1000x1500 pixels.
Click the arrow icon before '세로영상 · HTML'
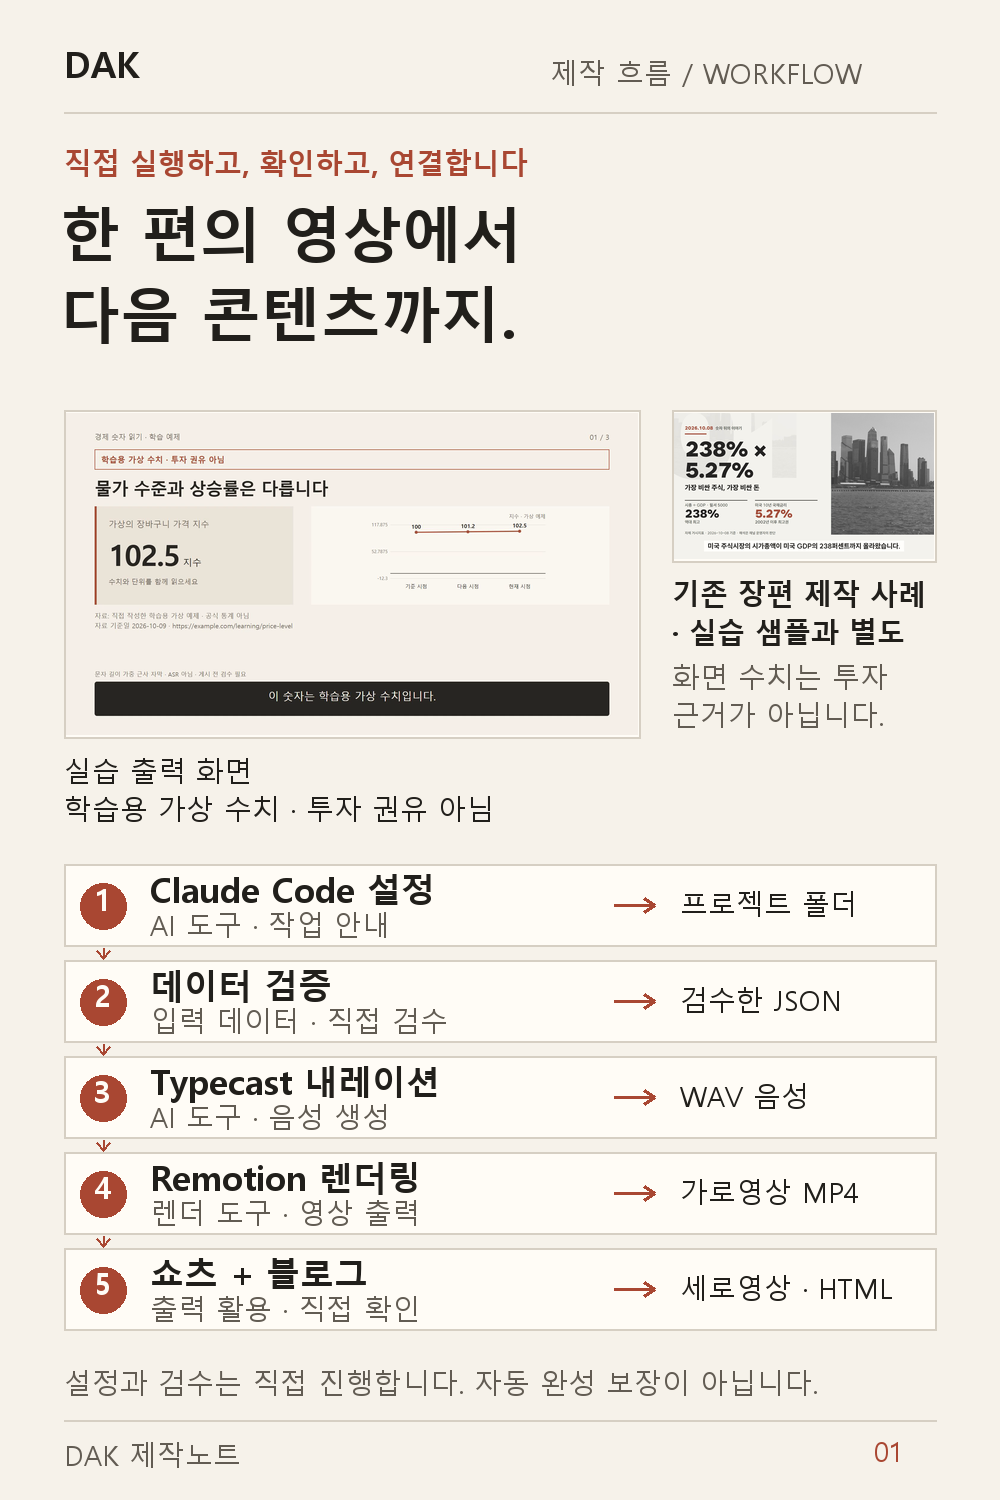coord(635,1290)
